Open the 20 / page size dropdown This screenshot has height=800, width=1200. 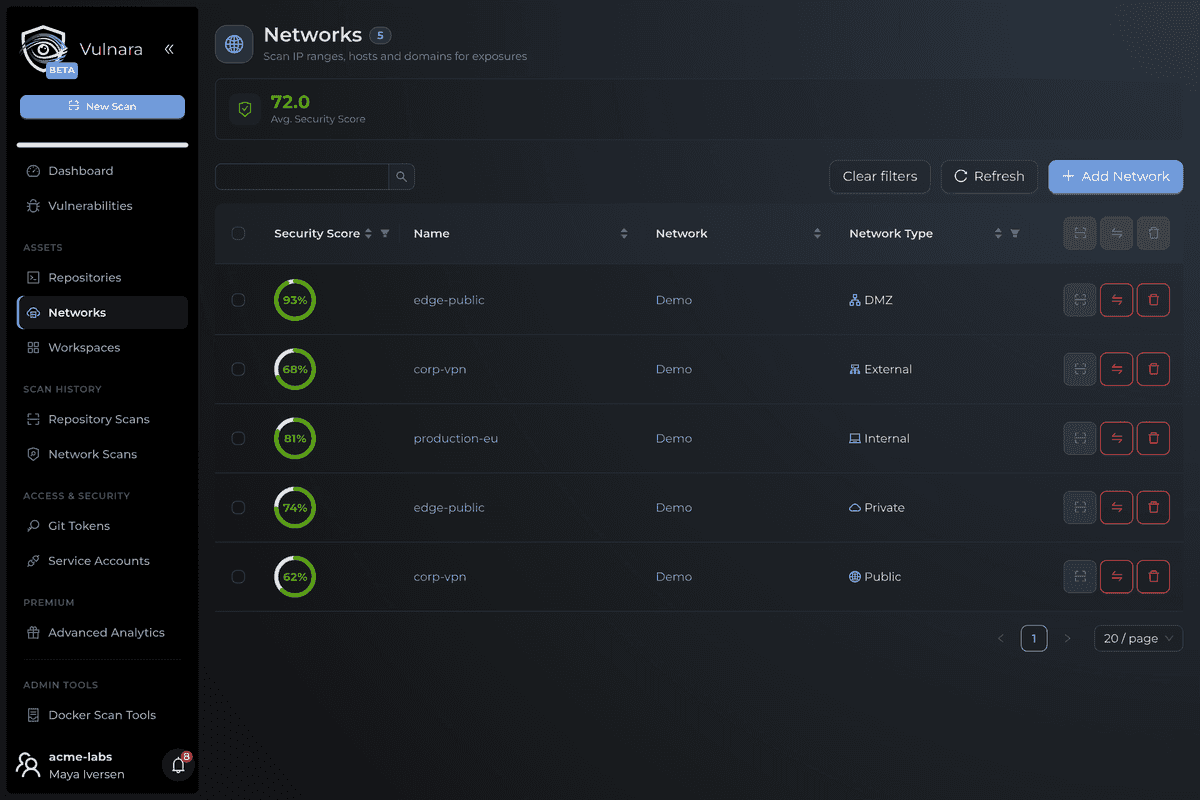[1138, 638]
